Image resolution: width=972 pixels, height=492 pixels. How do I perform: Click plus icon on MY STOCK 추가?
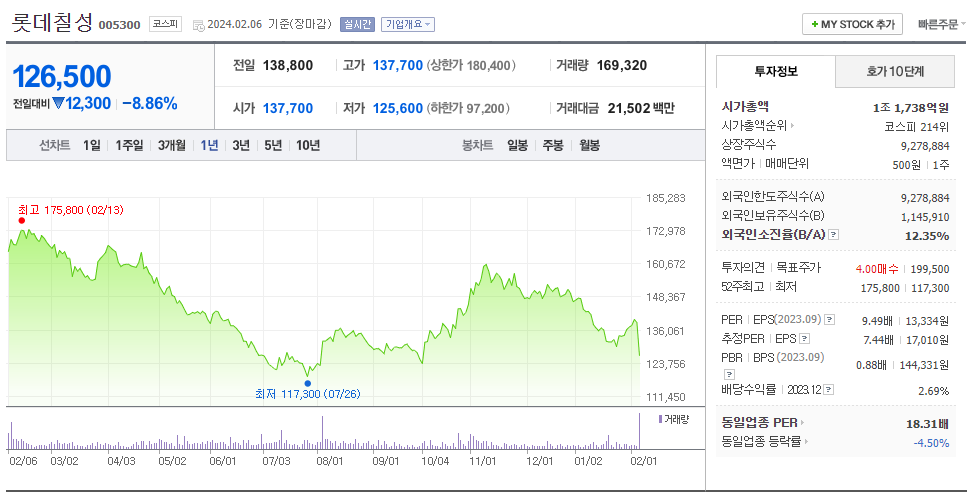[815, 25]
